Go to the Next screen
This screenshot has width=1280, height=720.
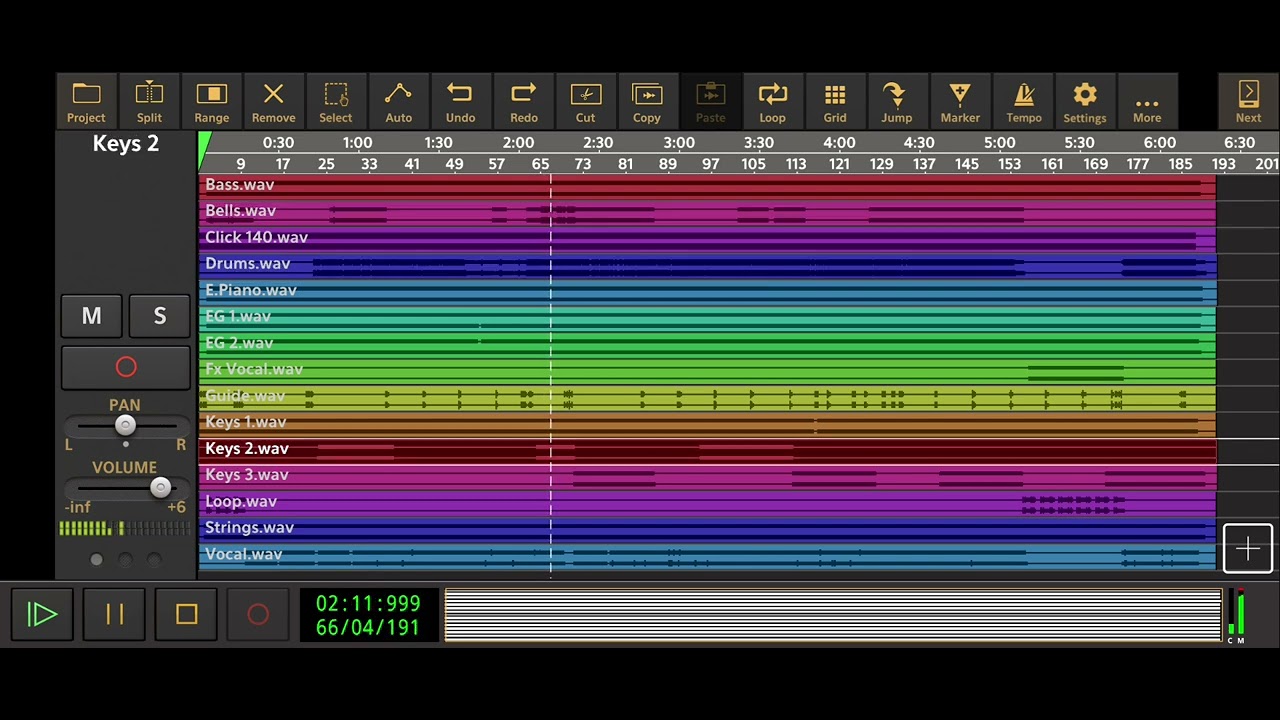[1248, 102]
